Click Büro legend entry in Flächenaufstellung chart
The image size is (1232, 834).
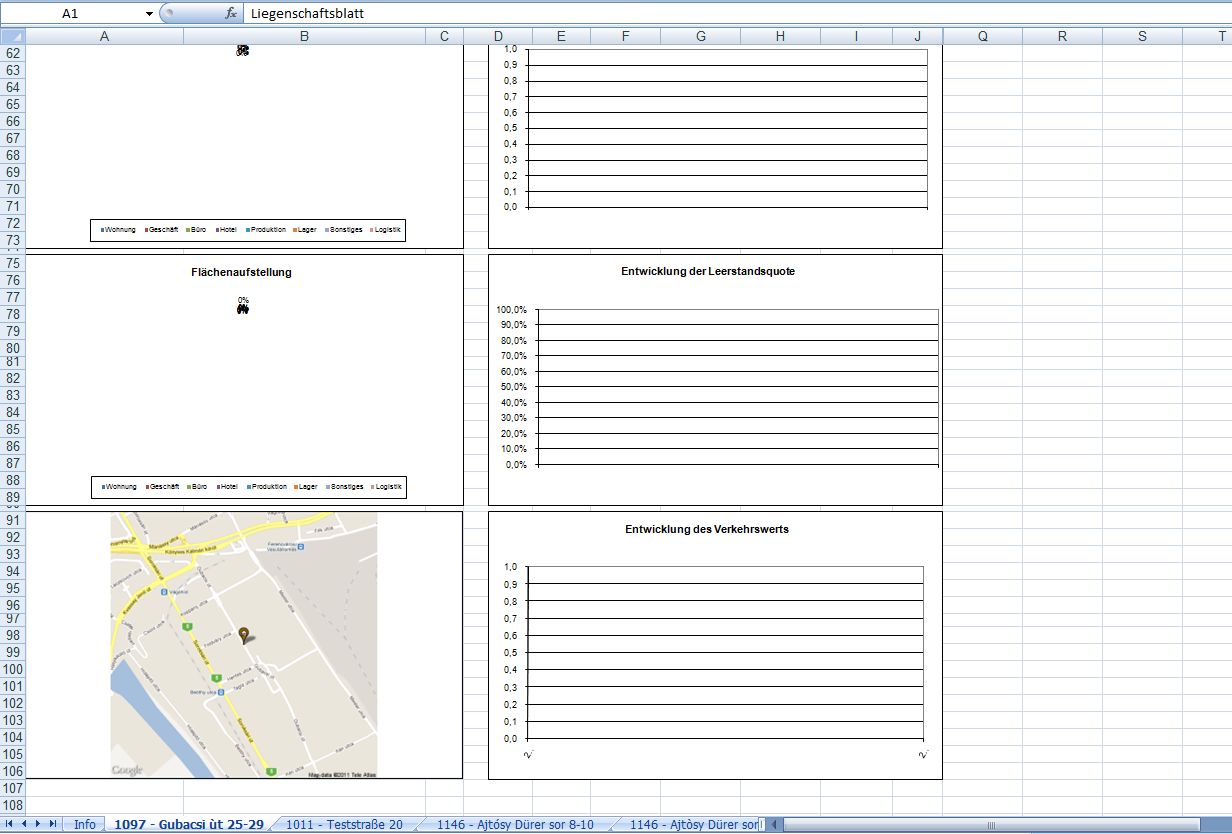198,487
